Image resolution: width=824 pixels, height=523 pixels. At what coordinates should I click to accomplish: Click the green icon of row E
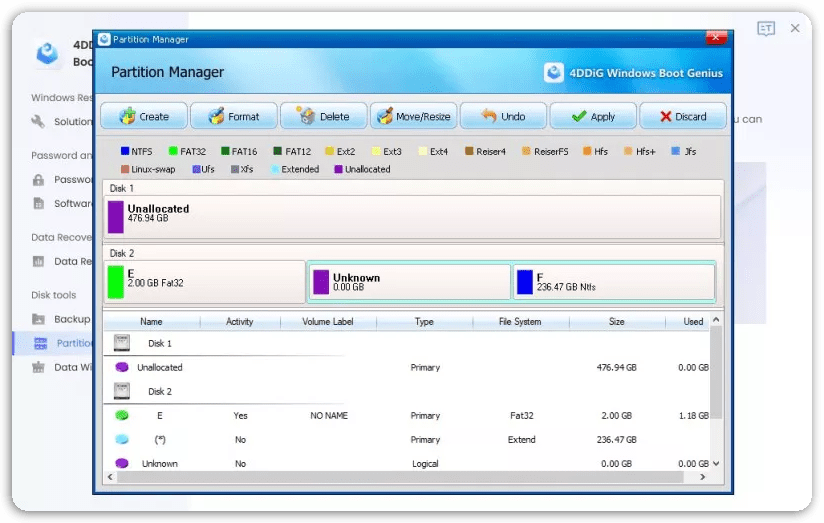[122, 415]
